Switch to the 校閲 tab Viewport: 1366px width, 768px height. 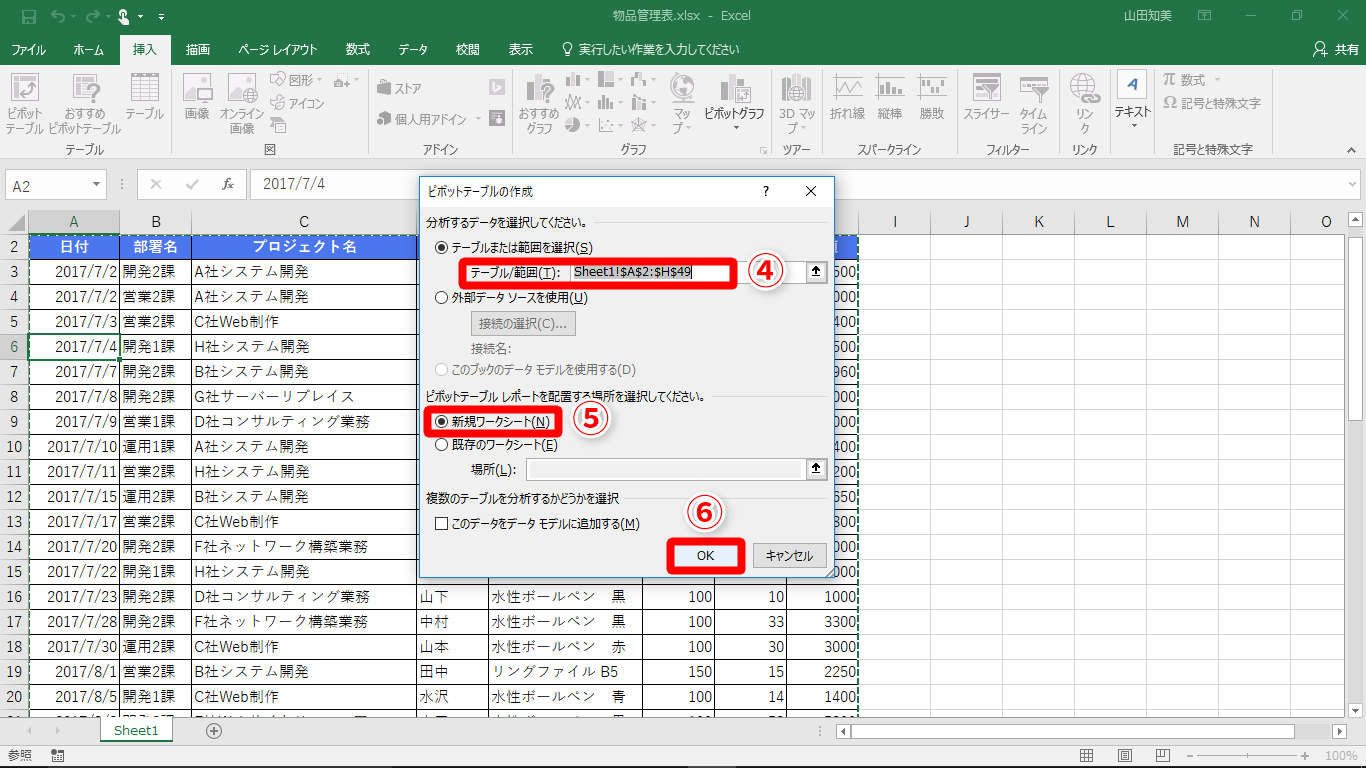tap(467, 49)
